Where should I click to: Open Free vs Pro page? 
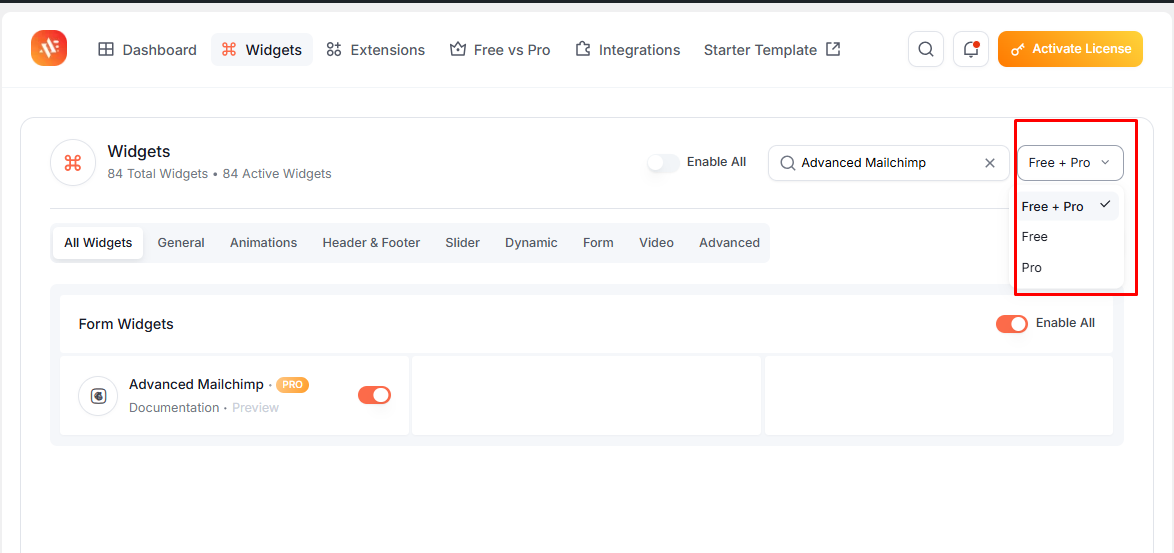point(499,50)
